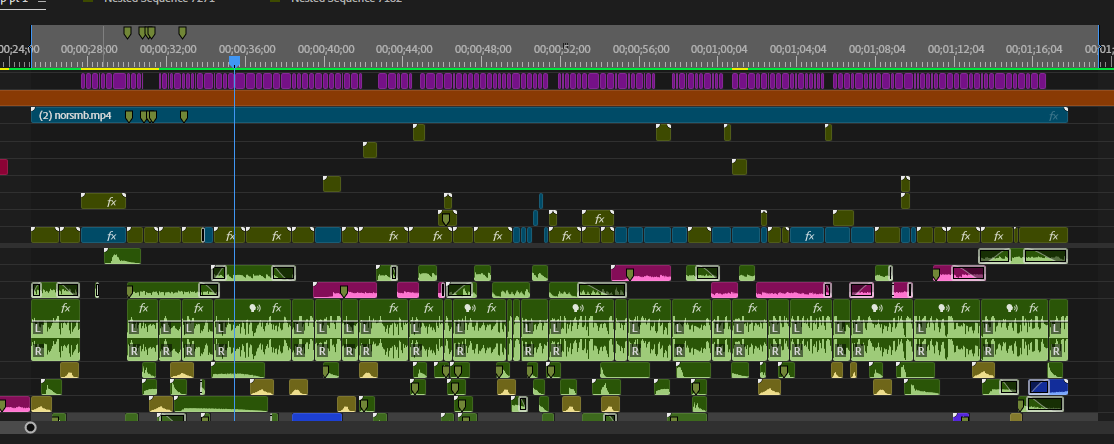Screen dimensions: 1114x444
Task: Select the pink audio clip at the bottom left corner
Action: click(x=14, y=404)
